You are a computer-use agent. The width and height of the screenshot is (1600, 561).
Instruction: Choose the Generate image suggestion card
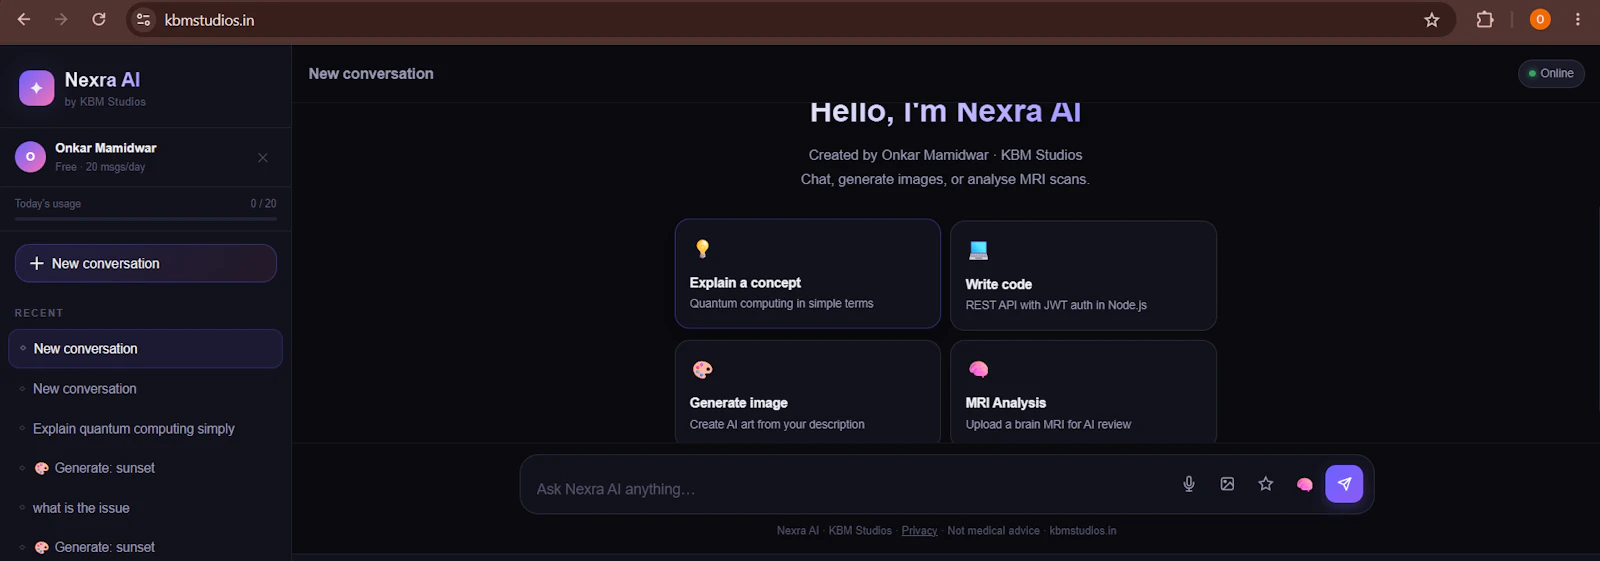[x=808, y=392]
